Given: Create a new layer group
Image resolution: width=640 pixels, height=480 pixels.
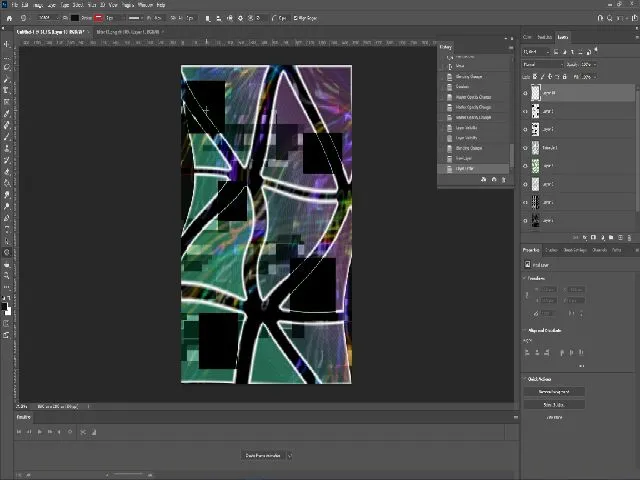Looking at the screenshot, I should 611,238.
